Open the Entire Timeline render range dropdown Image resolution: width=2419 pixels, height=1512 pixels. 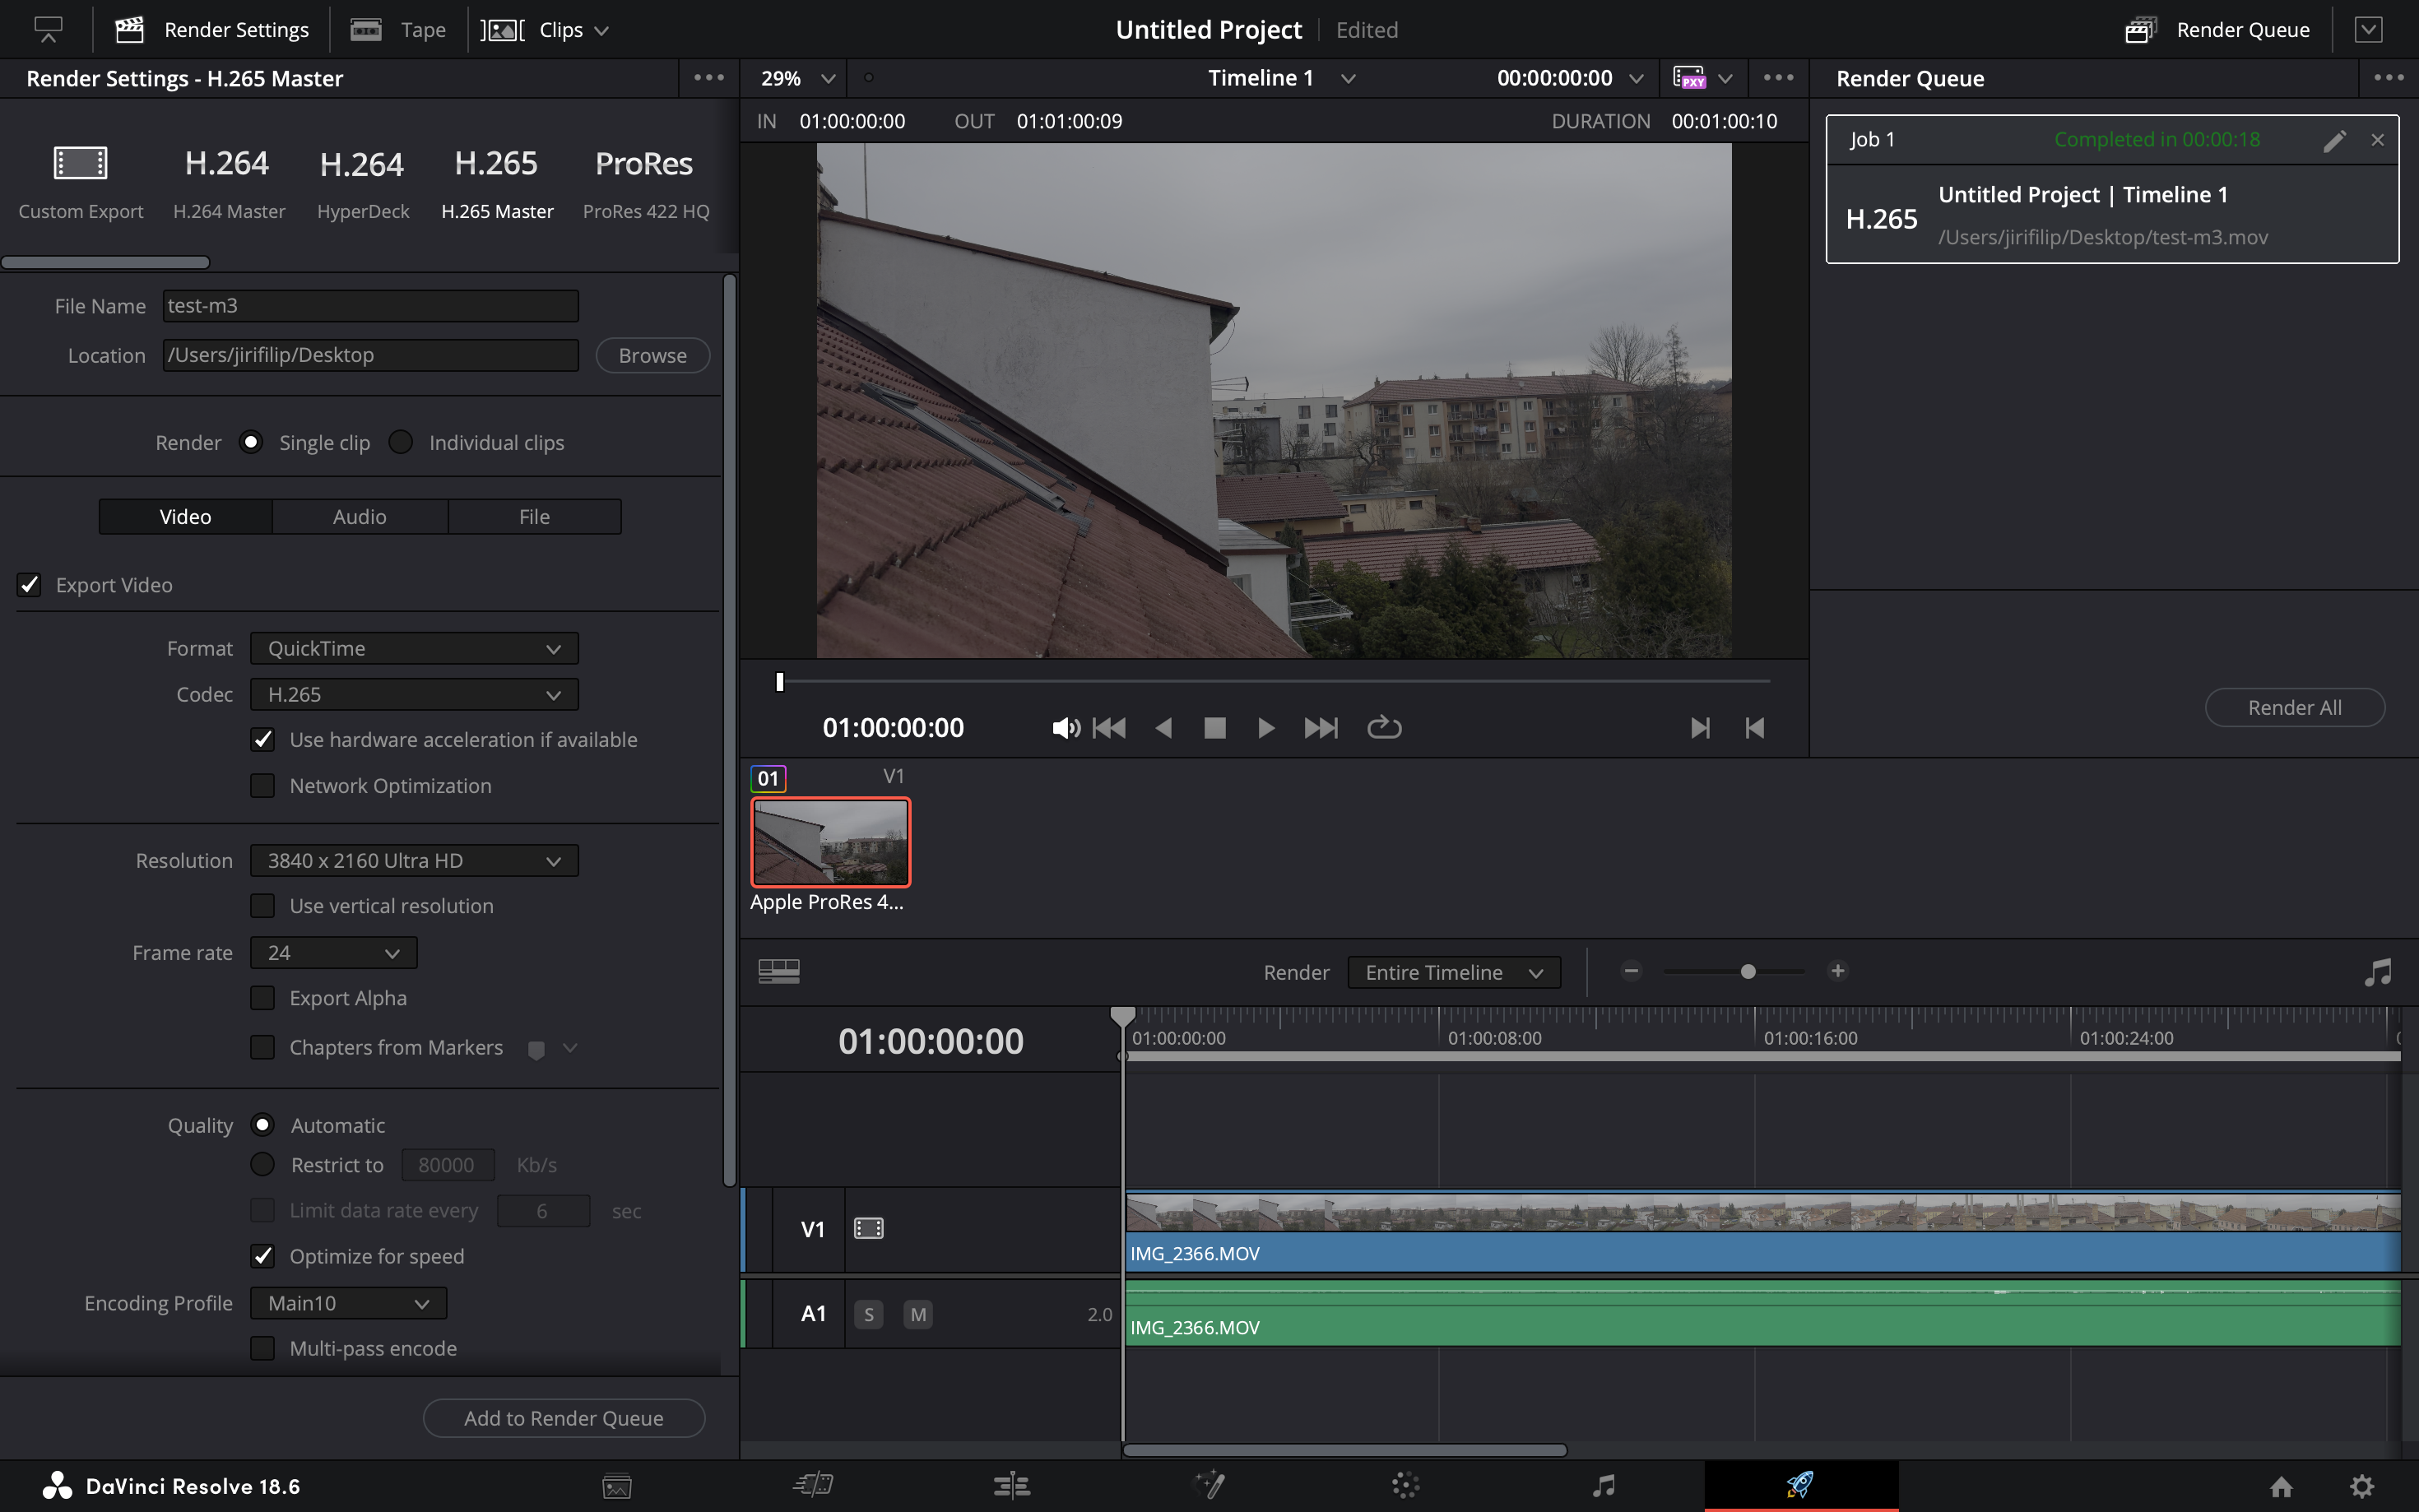pos(1453,972)
